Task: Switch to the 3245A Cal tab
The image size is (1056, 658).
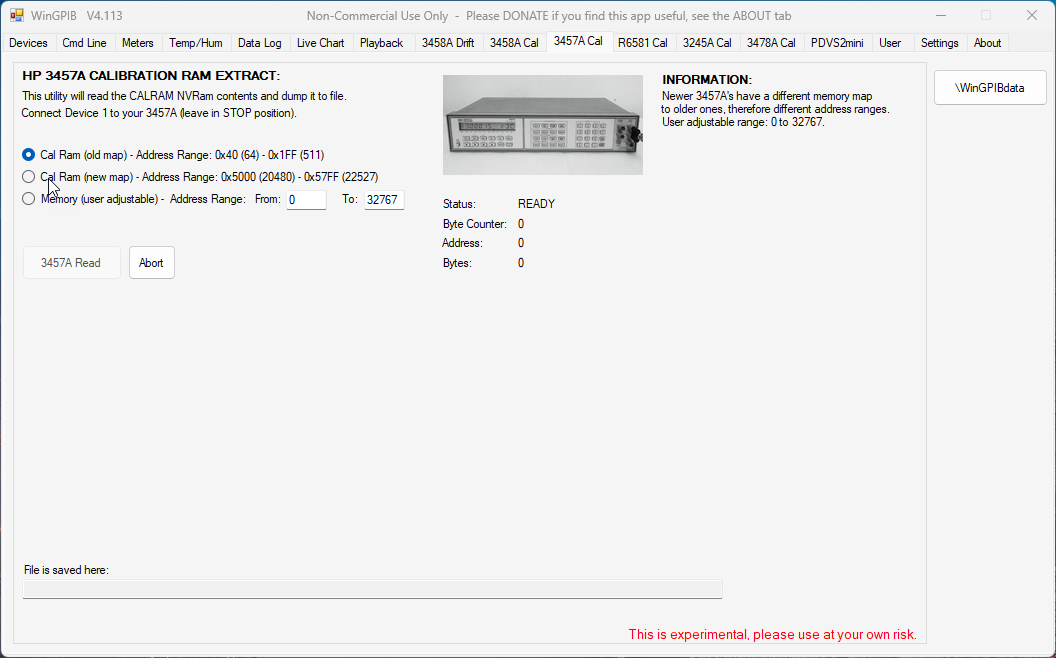Action: (707, 42)
